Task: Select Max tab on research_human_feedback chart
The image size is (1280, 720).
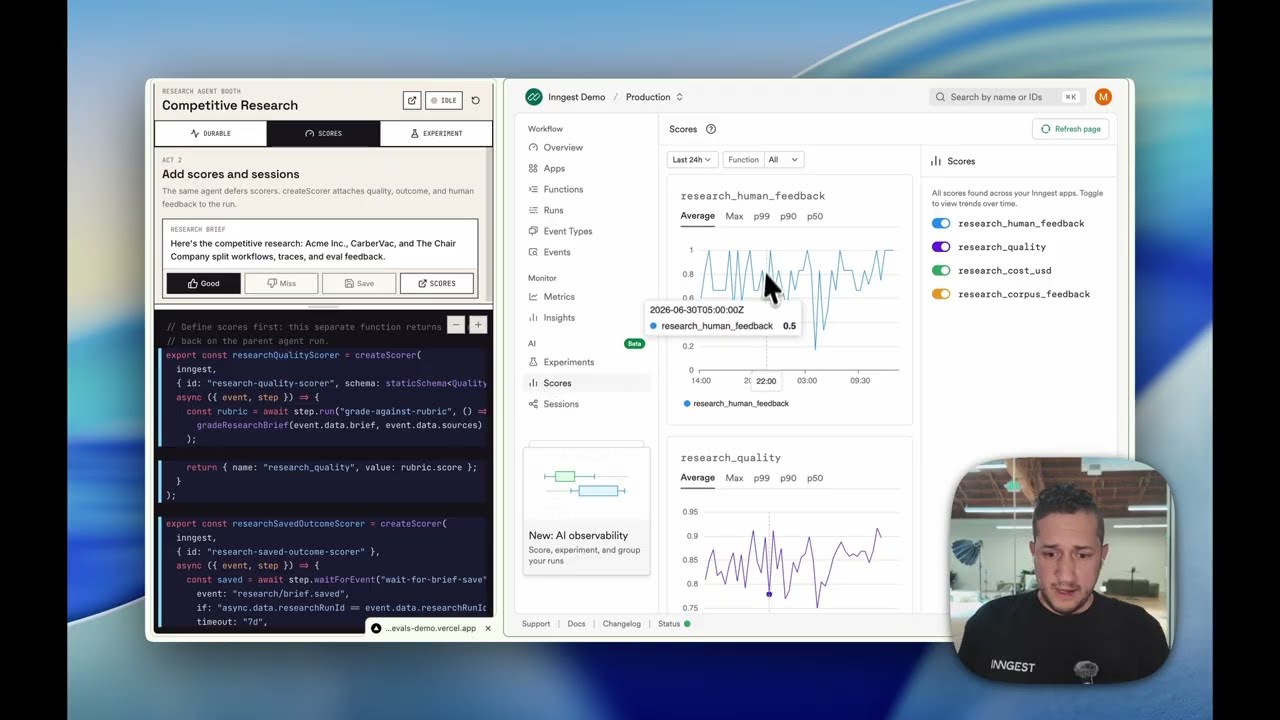Action: (x=734, y=216)
